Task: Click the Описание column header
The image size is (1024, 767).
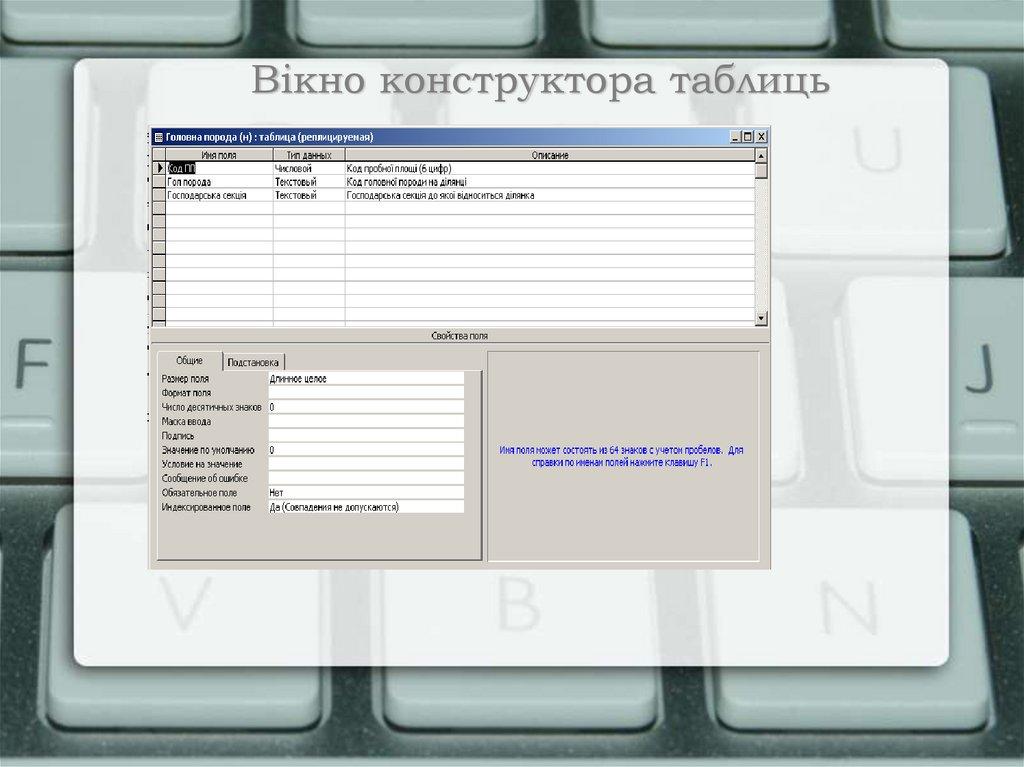Action: (x=549, y=155)
